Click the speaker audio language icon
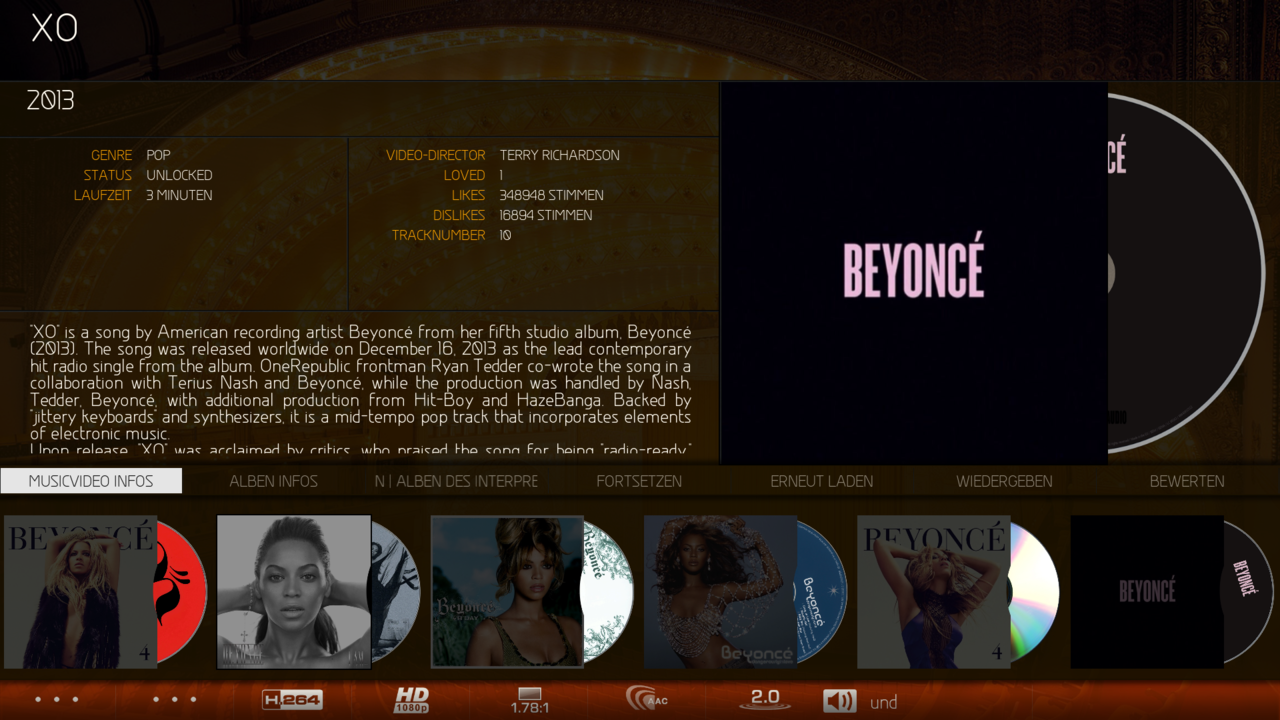The height and width of the screenshot is (720, 1280). (x=839, y=701)
